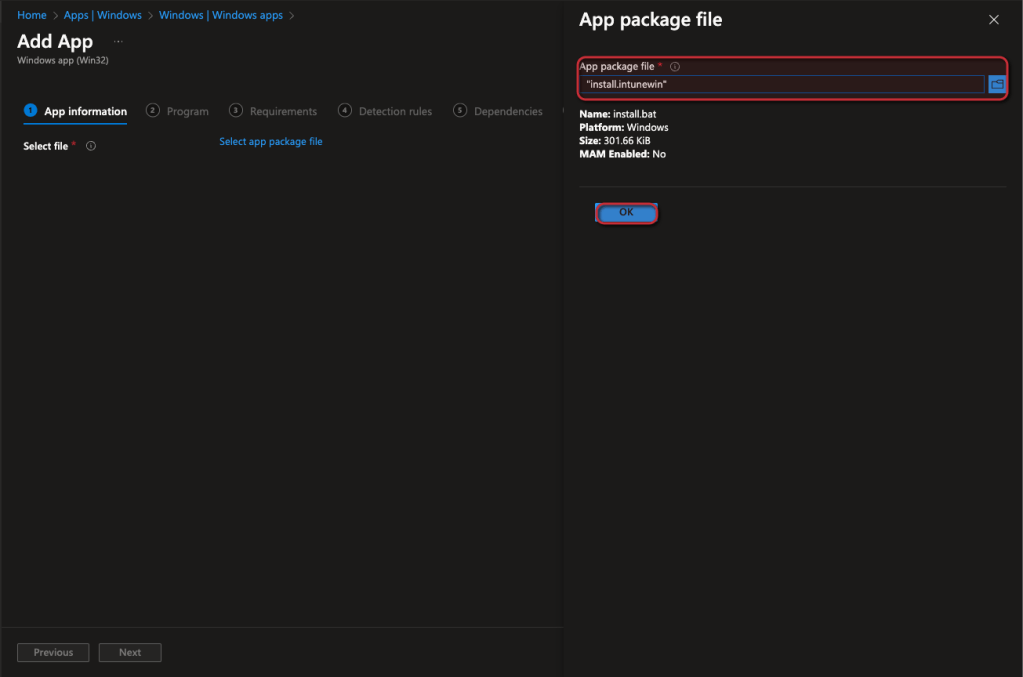
Task: Click the App package file field label
Action: (617, 67)
